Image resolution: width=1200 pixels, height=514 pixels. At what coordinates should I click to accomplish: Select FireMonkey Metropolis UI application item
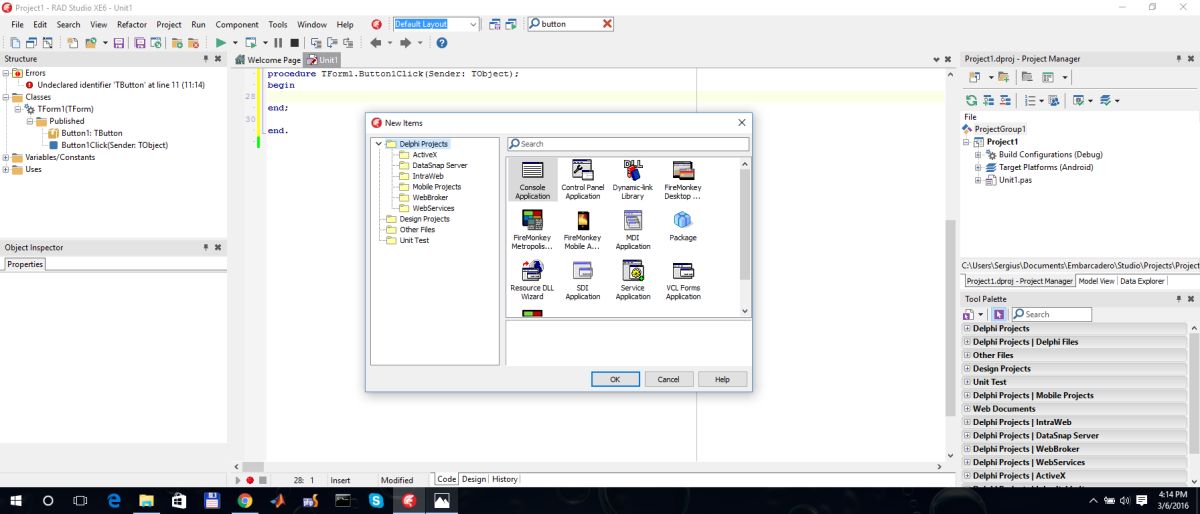532,230
